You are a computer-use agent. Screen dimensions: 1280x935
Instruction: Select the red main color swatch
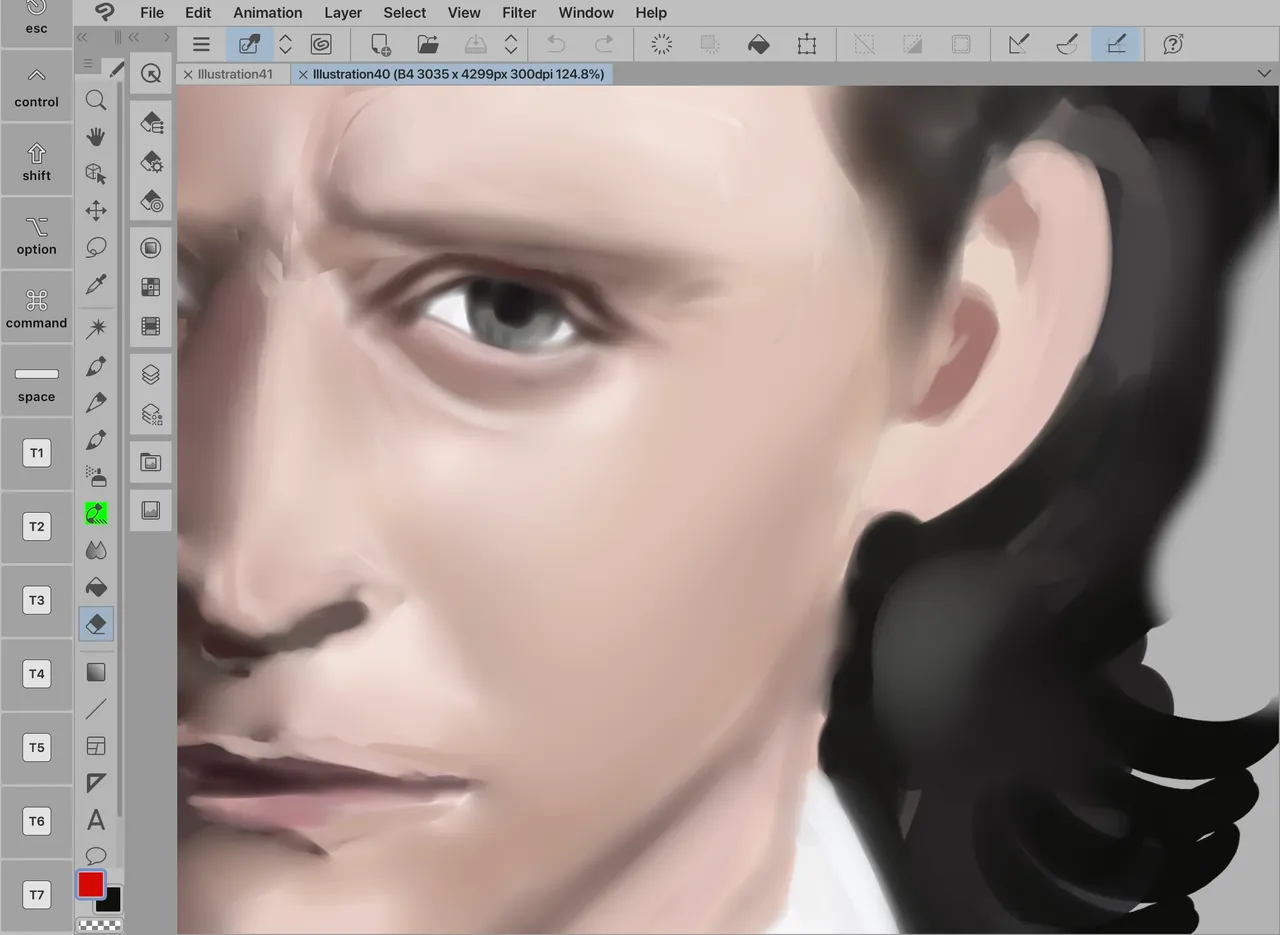click(91, 884)
